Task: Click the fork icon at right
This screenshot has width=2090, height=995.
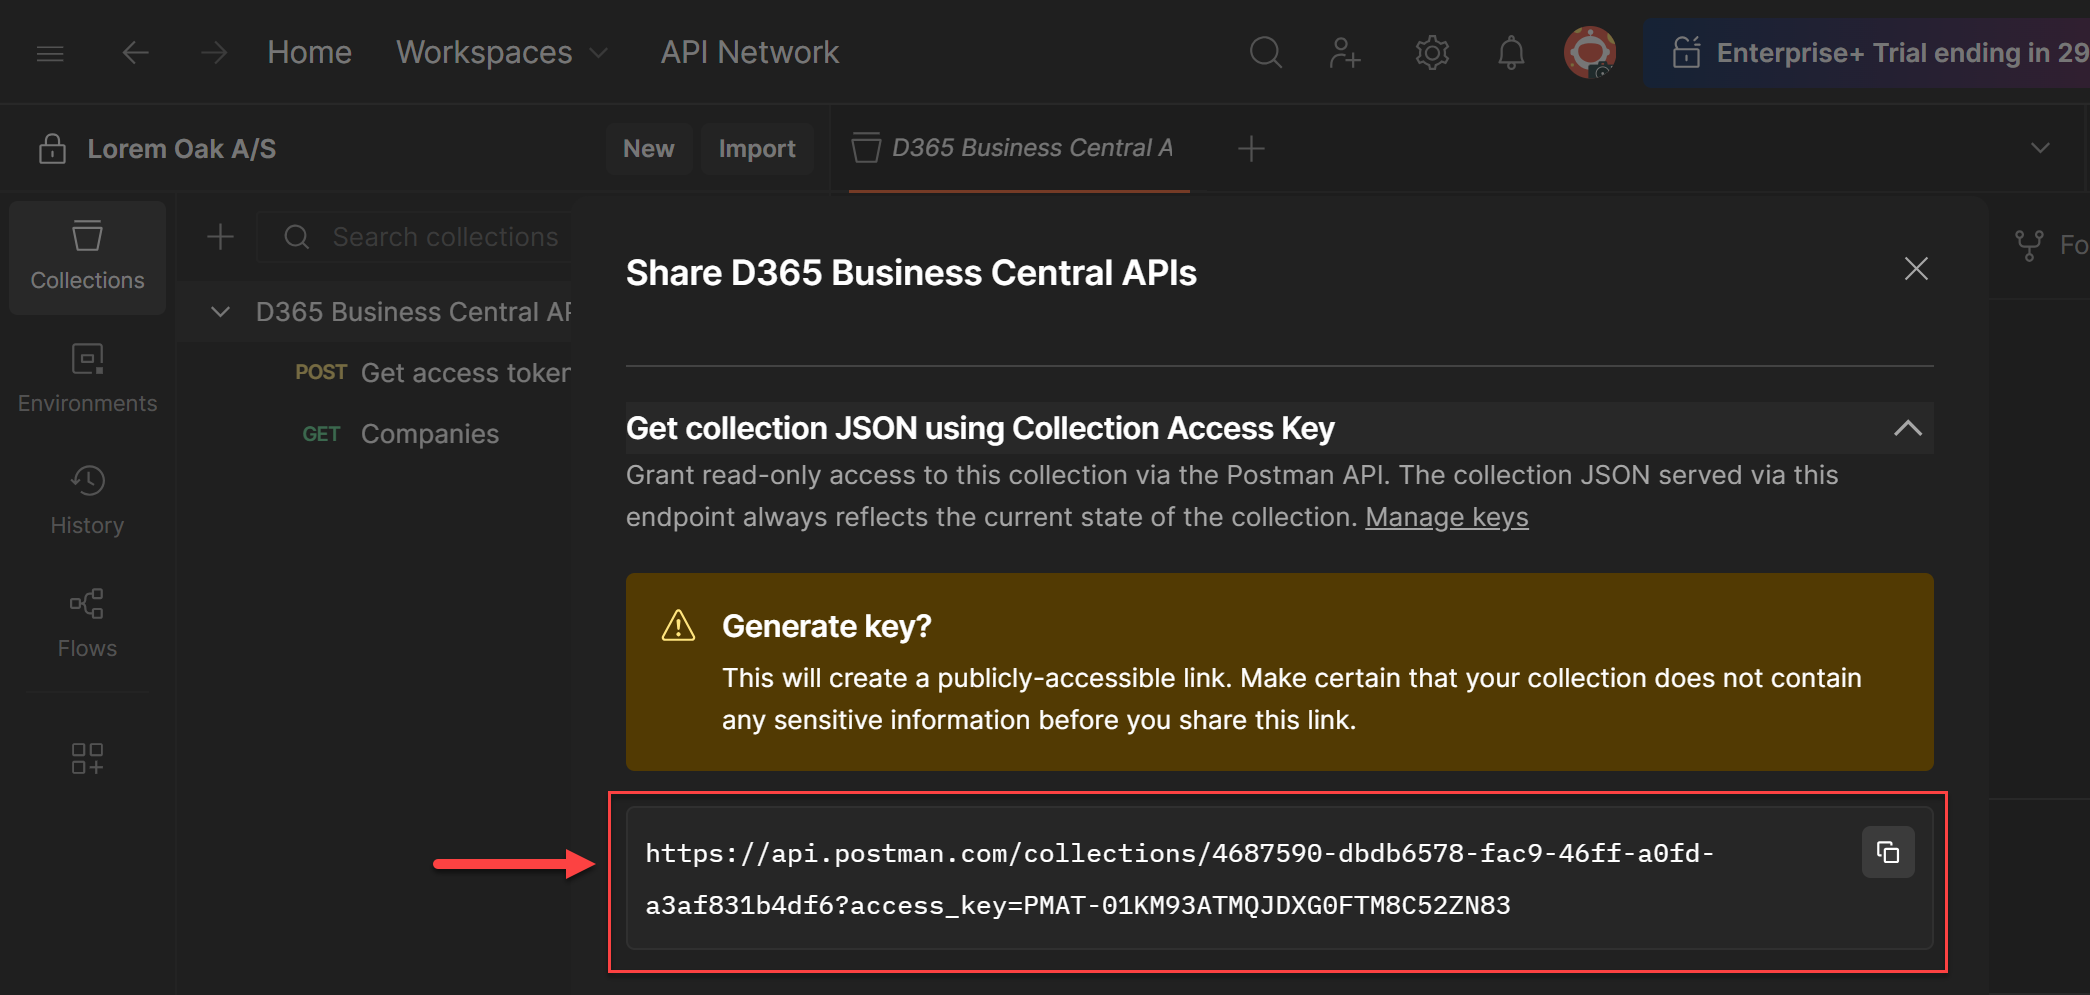Action: (2028, 245)
